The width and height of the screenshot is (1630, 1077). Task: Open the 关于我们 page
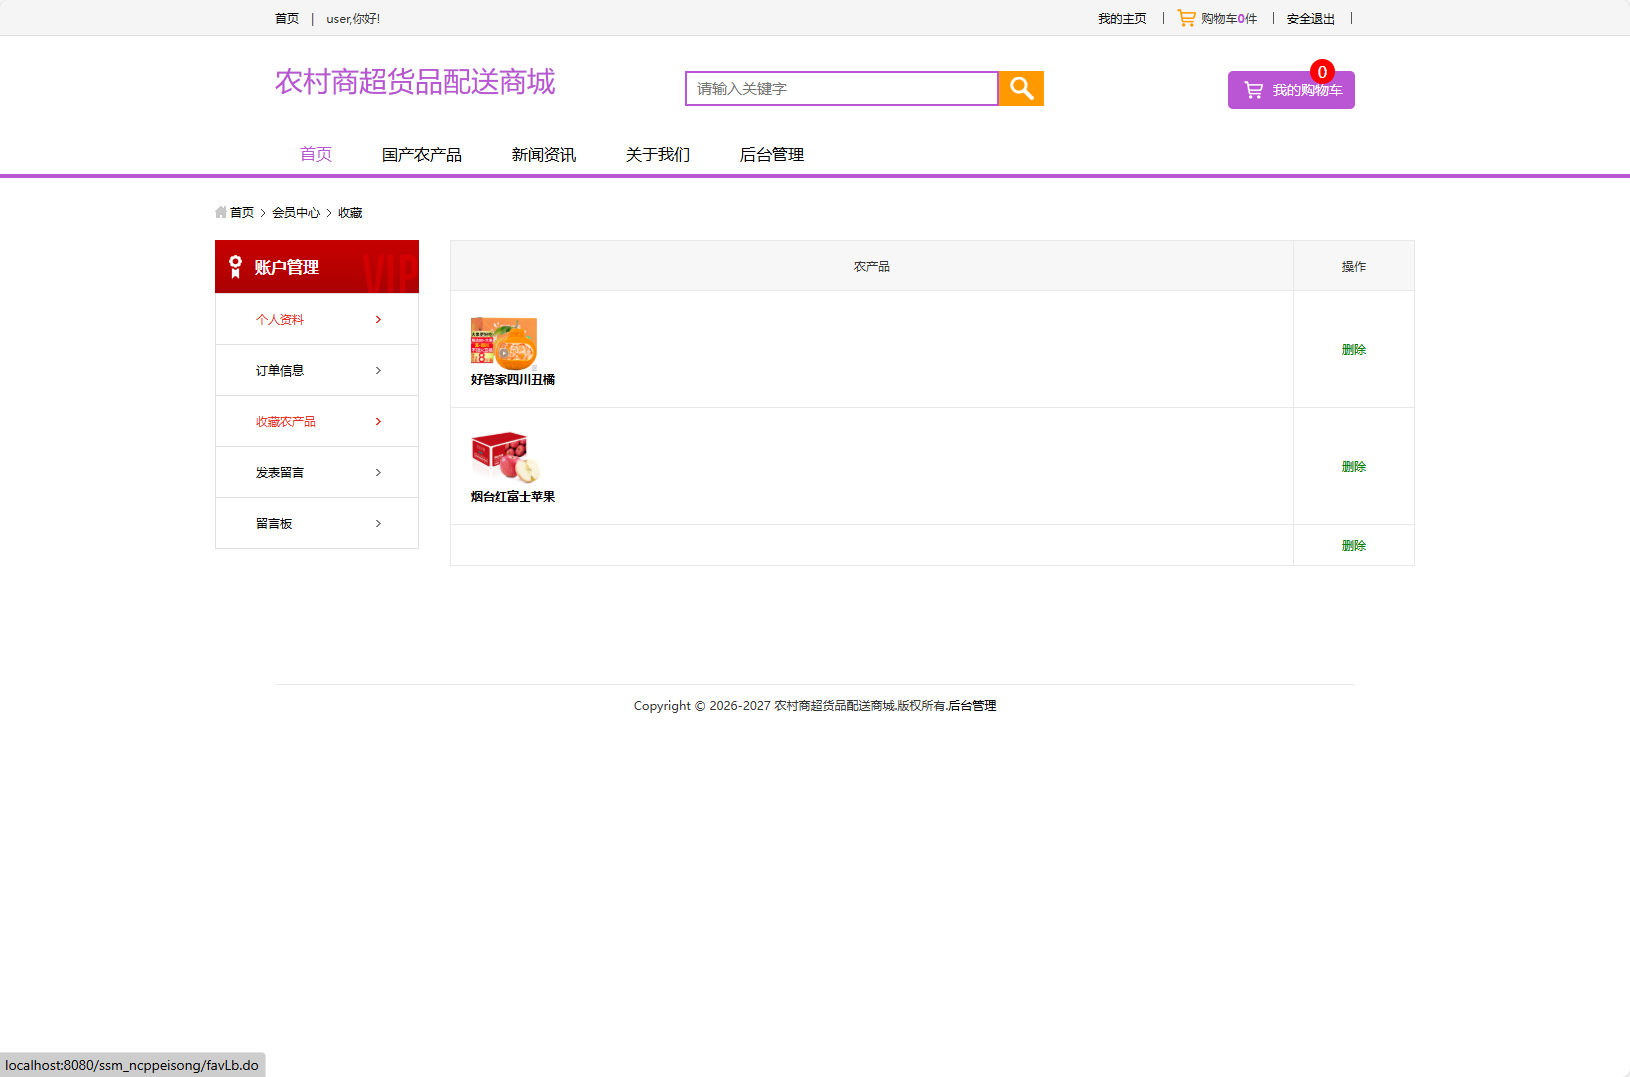click(x=657, y=154)
